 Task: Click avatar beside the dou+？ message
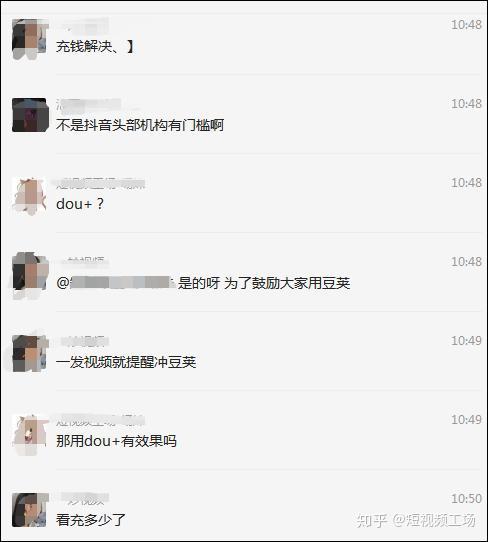[x=30, y=196]
